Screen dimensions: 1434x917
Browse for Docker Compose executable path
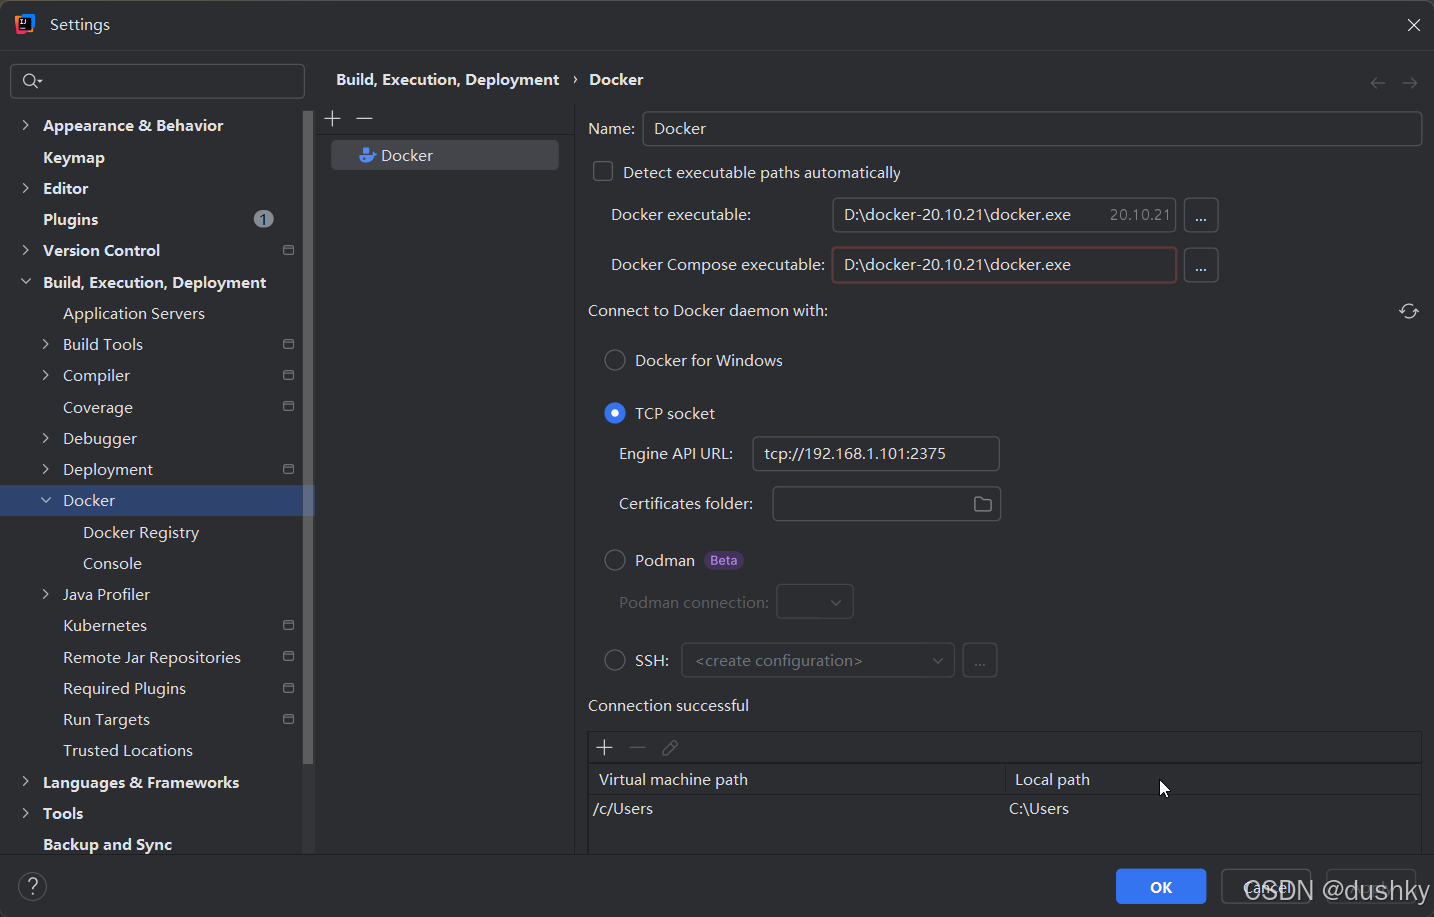coord(1201,265)
